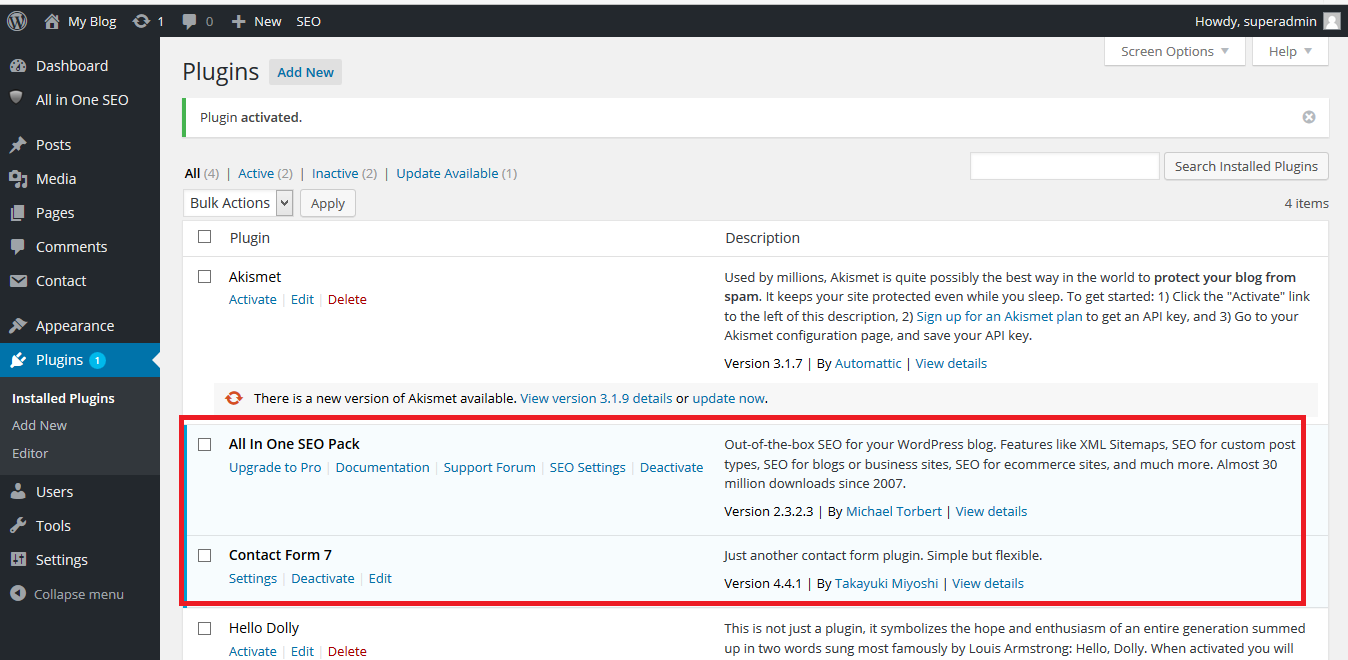Open Support Forum link
Viewport: 1348px width, 660px height.
click(x=489, y=467)
